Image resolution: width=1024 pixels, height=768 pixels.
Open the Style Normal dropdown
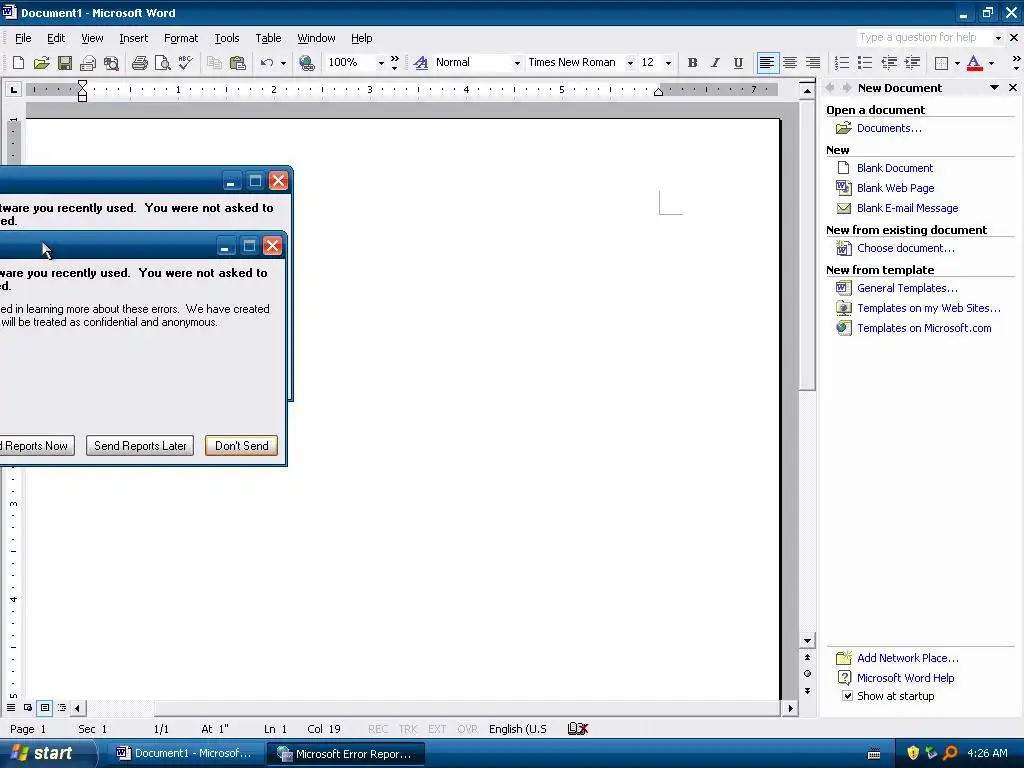pyautogui.click(x=517, y=63)
